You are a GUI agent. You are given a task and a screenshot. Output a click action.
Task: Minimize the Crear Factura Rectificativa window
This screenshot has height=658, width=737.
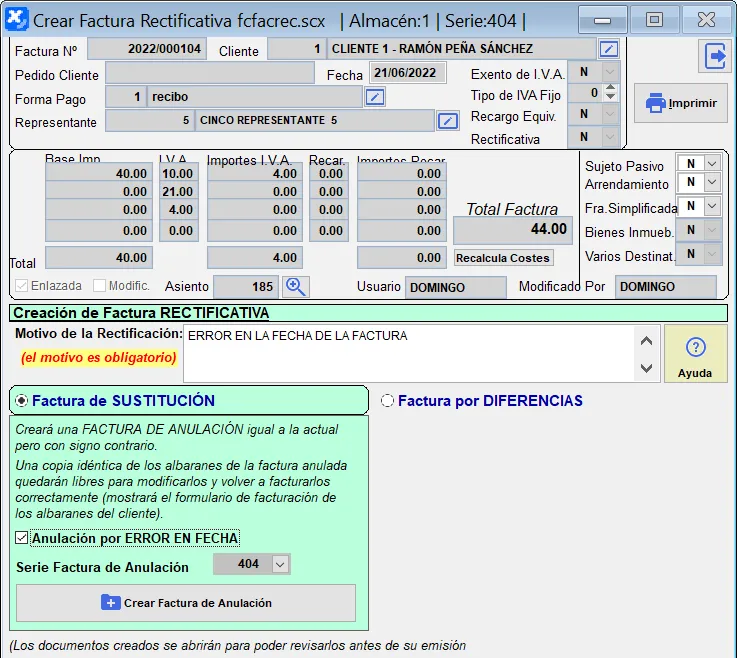coord(602,20)
